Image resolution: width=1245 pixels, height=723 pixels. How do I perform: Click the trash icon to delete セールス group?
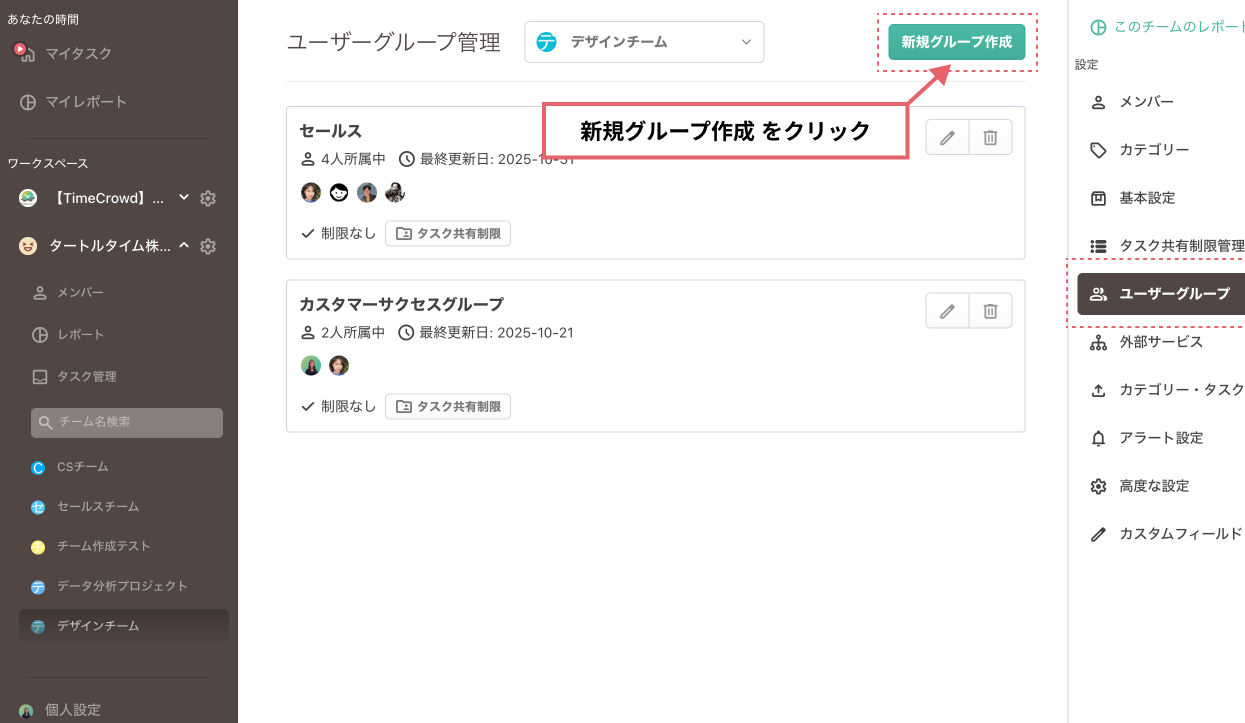pos(990,137)
